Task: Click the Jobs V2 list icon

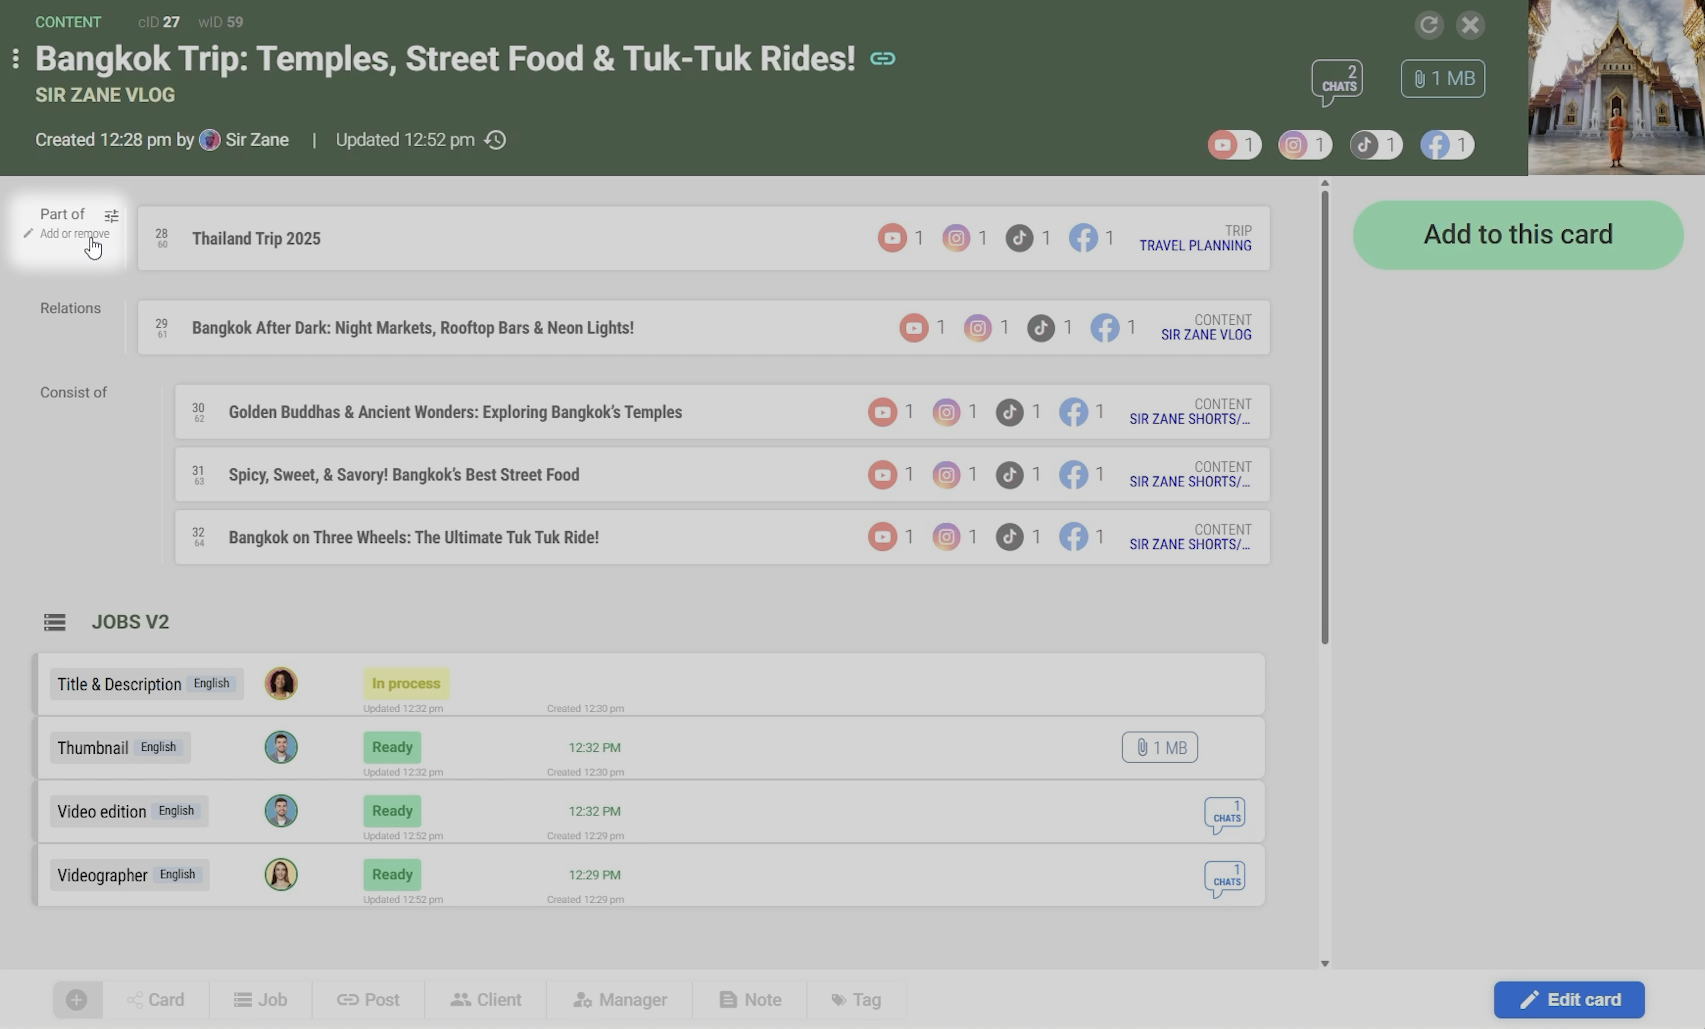Action: pos(55,622)
